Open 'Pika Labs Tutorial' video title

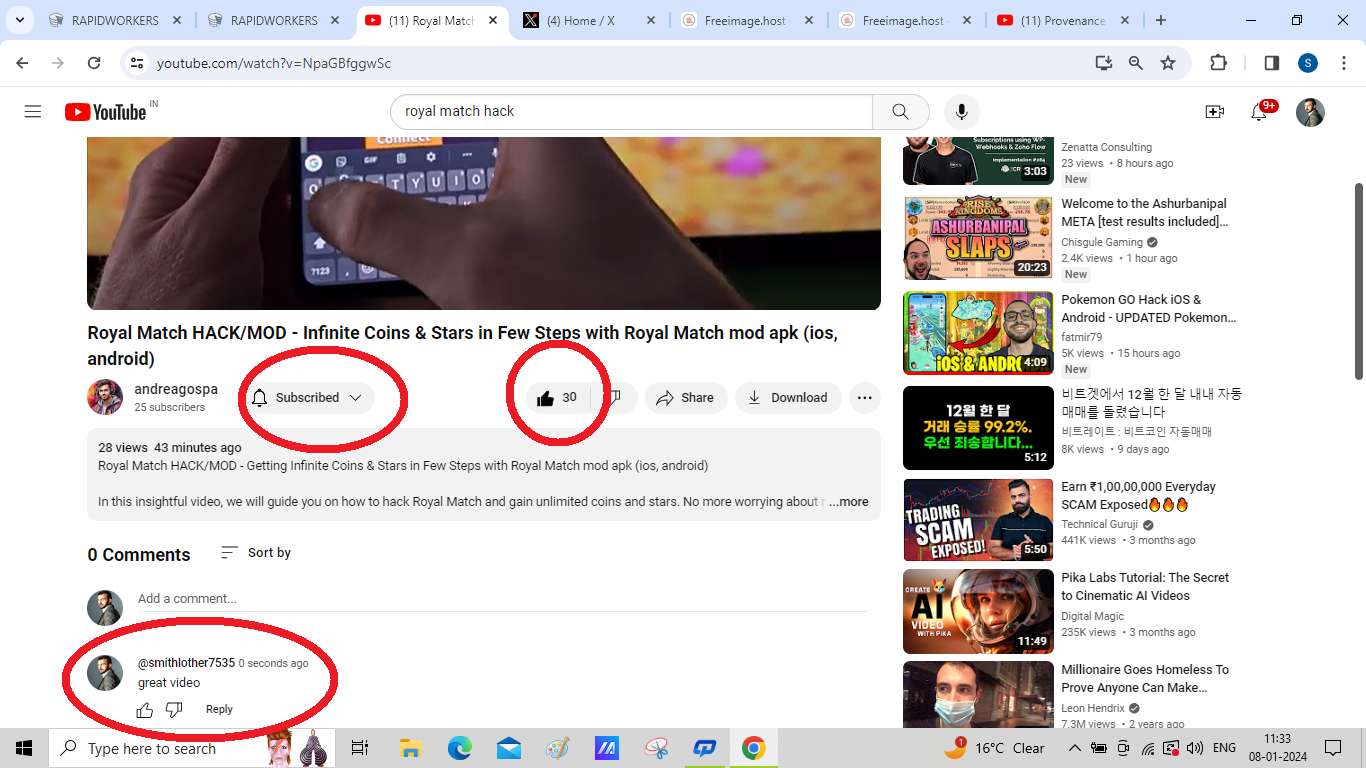1145,587
